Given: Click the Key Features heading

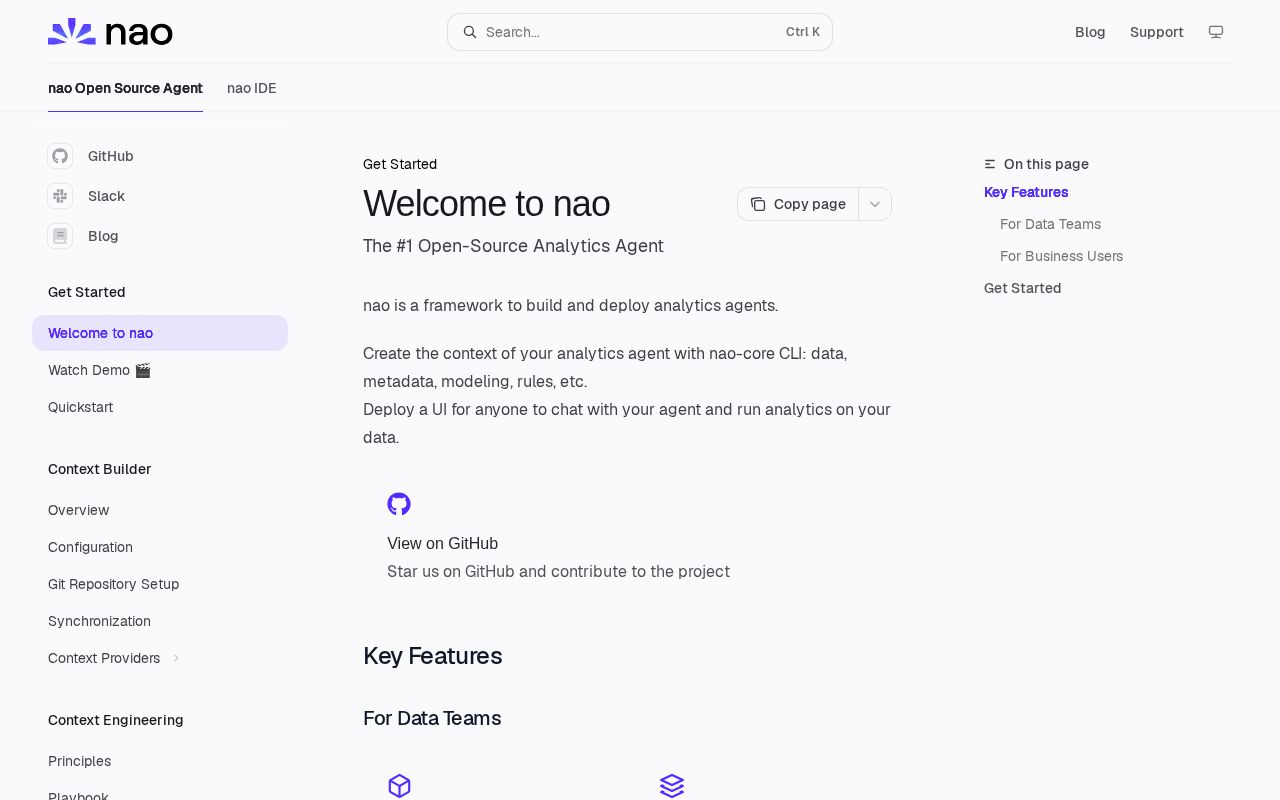Looking at the screenshot, I should tap(432, 656).
